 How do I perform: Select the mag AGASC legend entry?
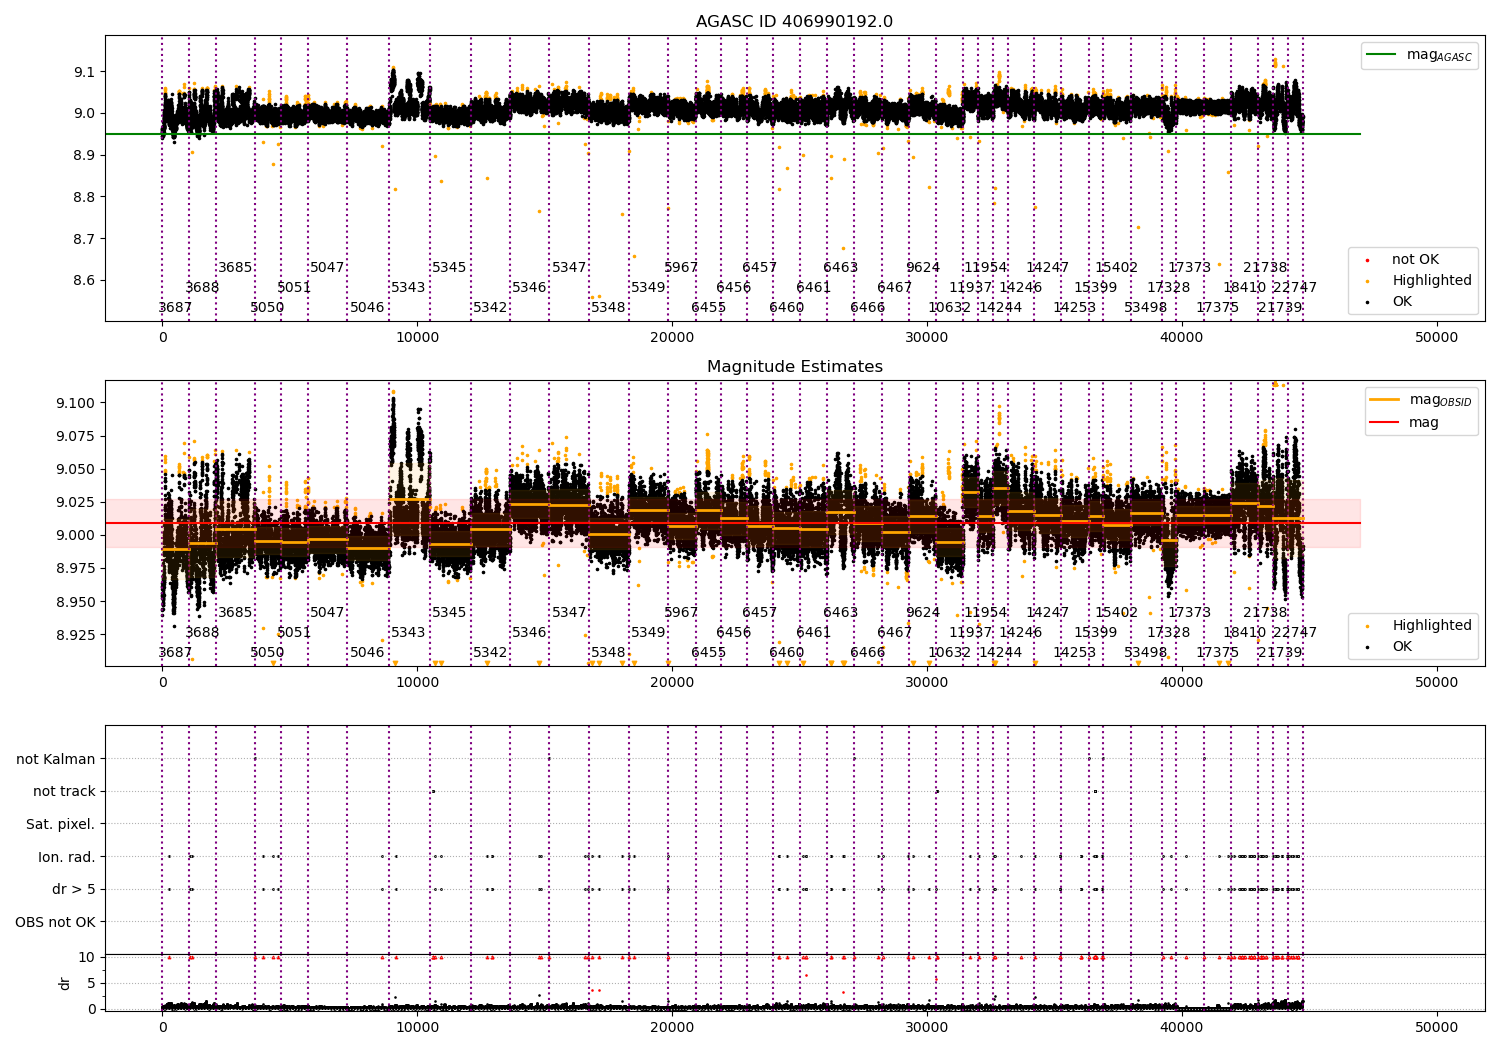click(1419, 55)
